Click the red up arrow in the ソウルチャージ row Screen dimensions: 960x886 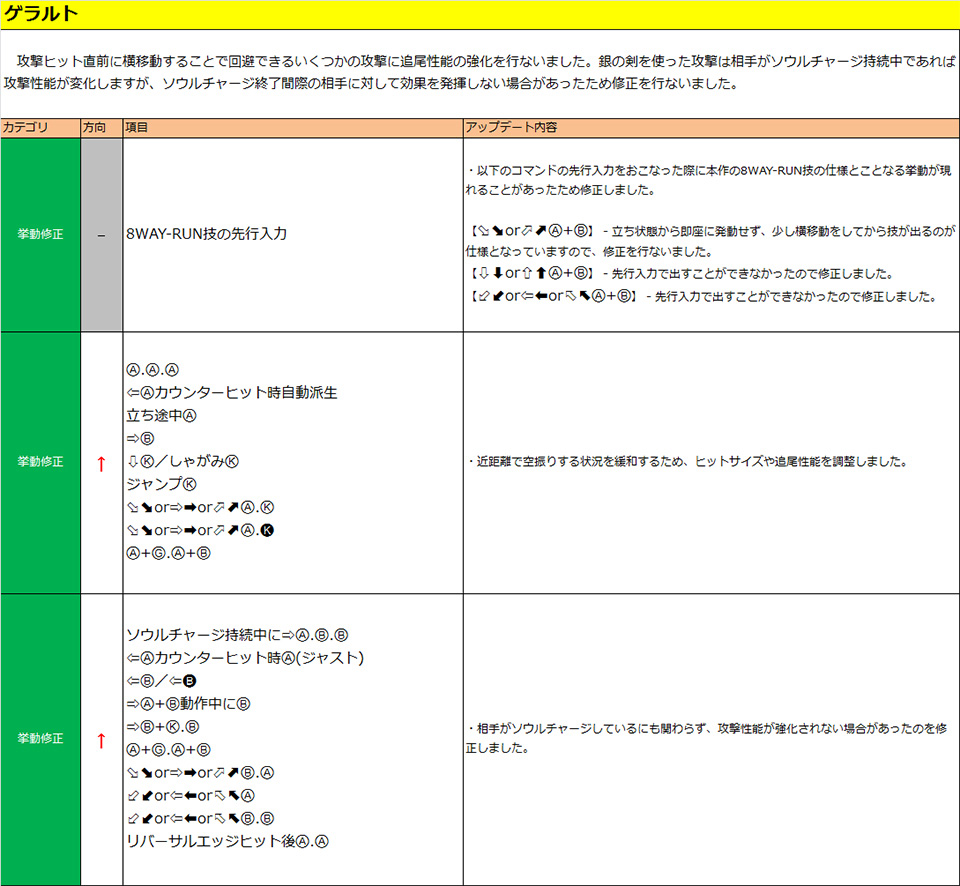(101, 740)
